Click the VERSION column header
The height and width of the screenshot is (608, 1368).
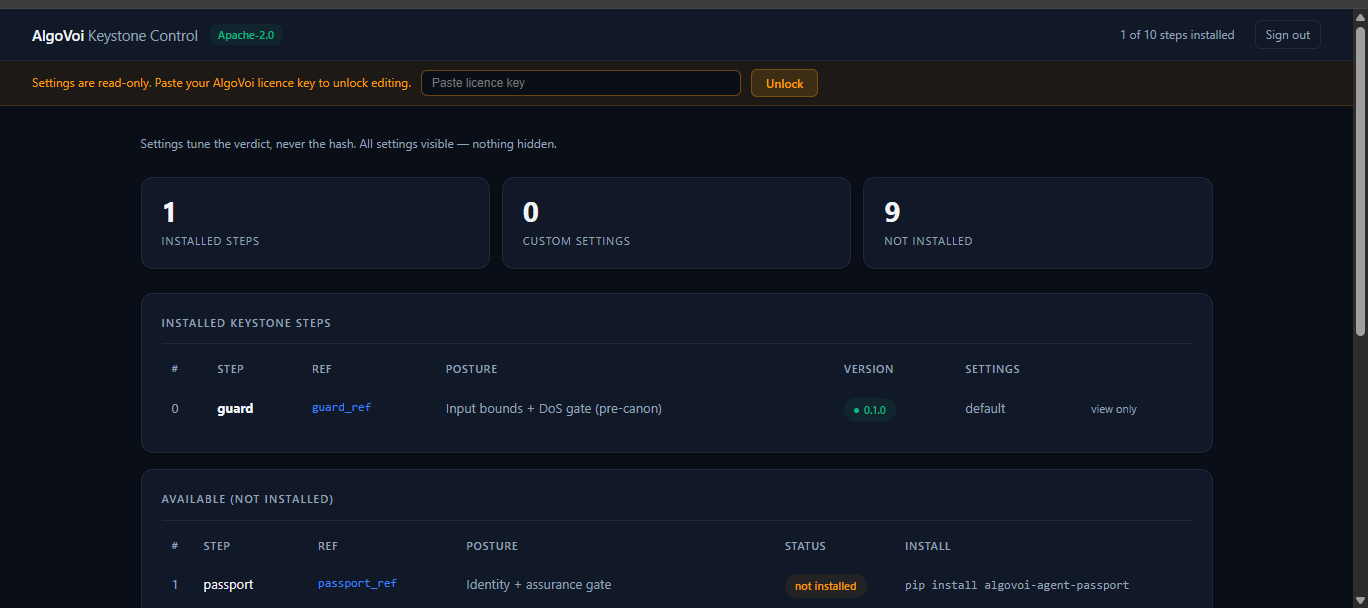click(869, 369)
